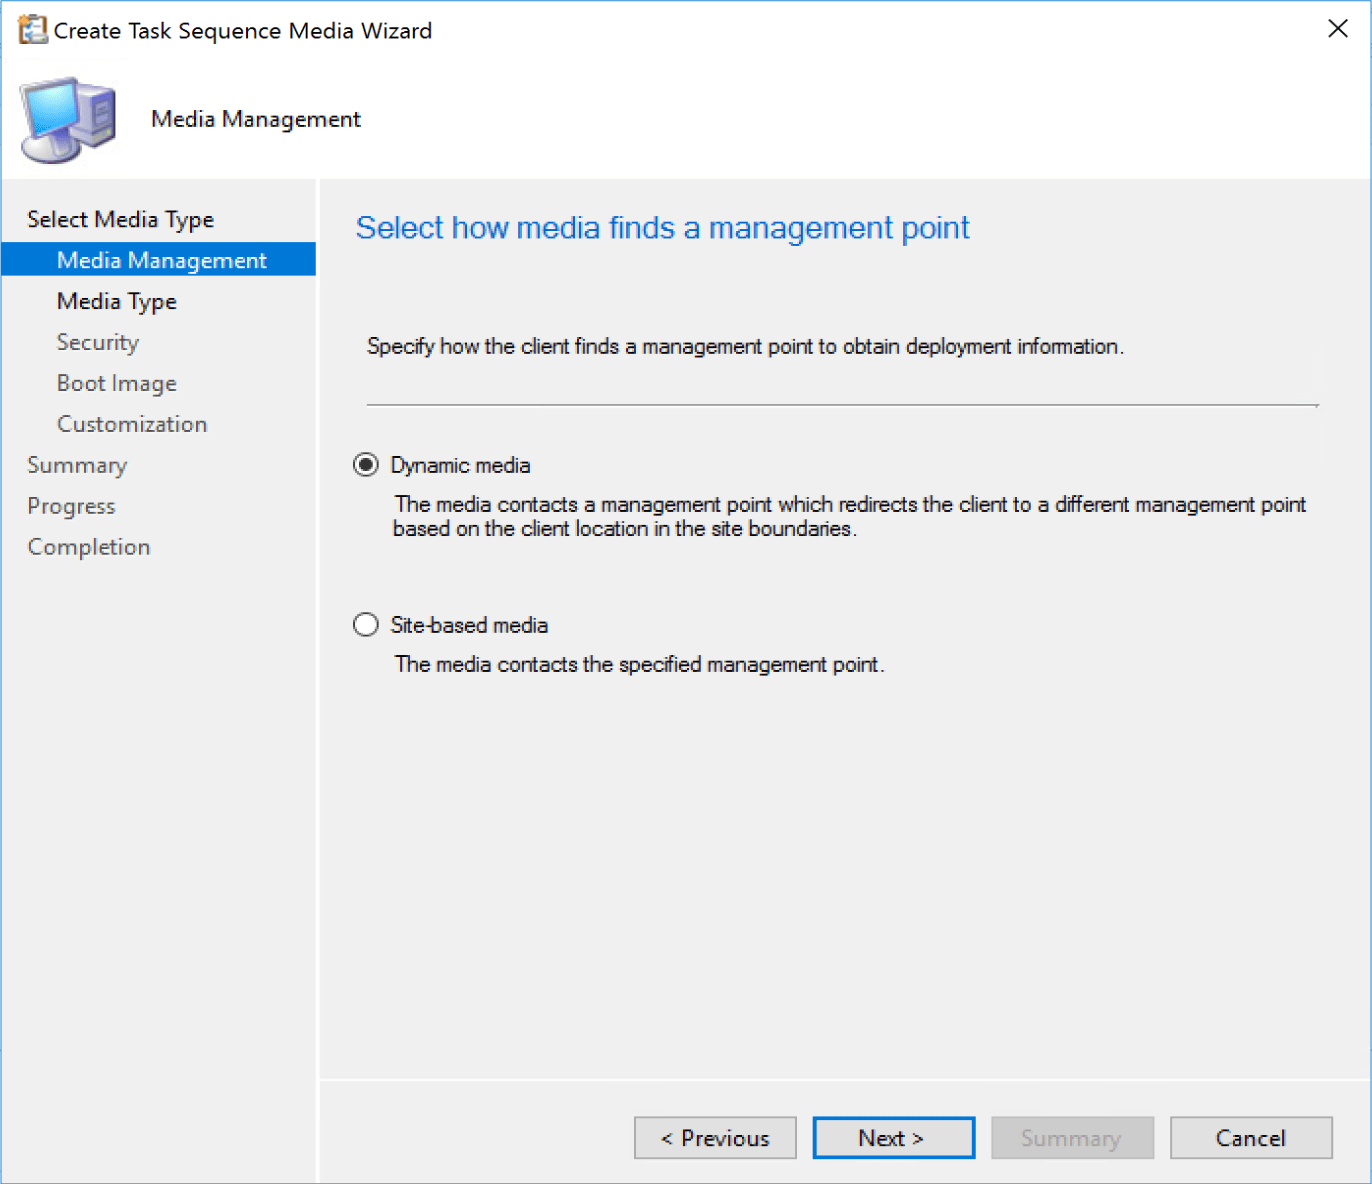Click the Next button
The image size is (1372, 1184).
[892, 1137]
